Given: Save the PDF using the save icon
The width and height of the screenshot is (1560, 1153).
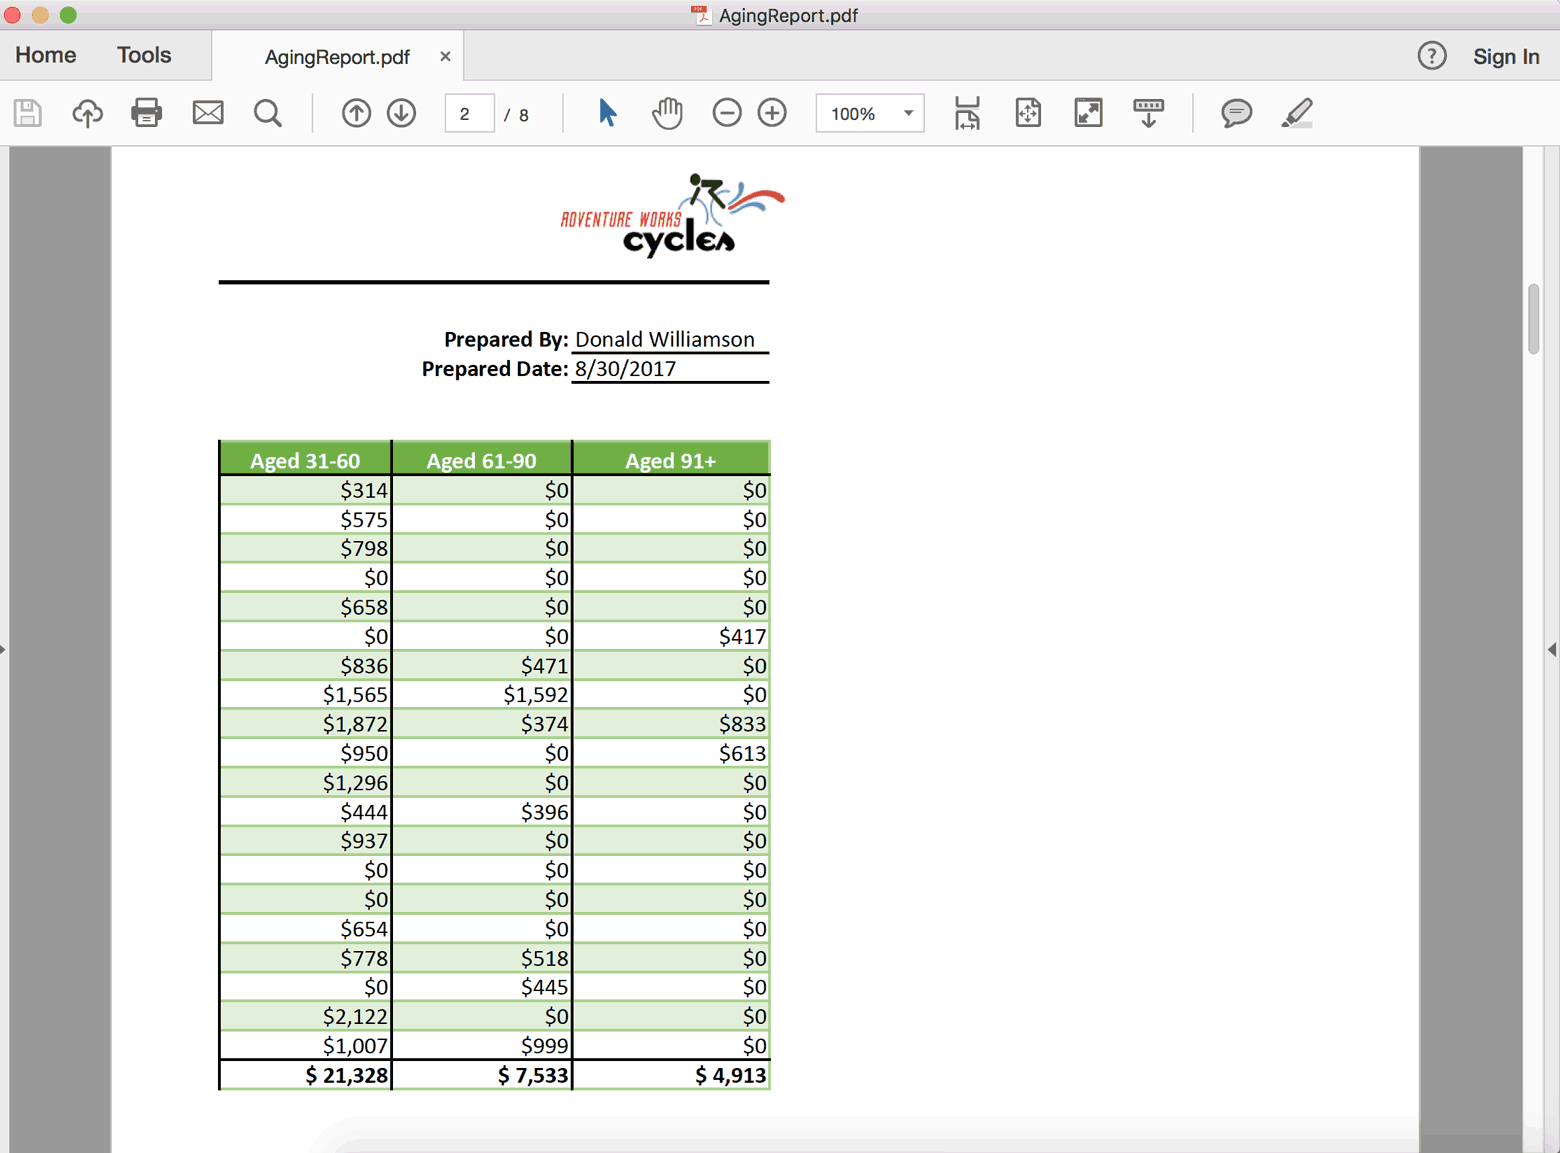Looking at the screenshot, I should point(27,113).
